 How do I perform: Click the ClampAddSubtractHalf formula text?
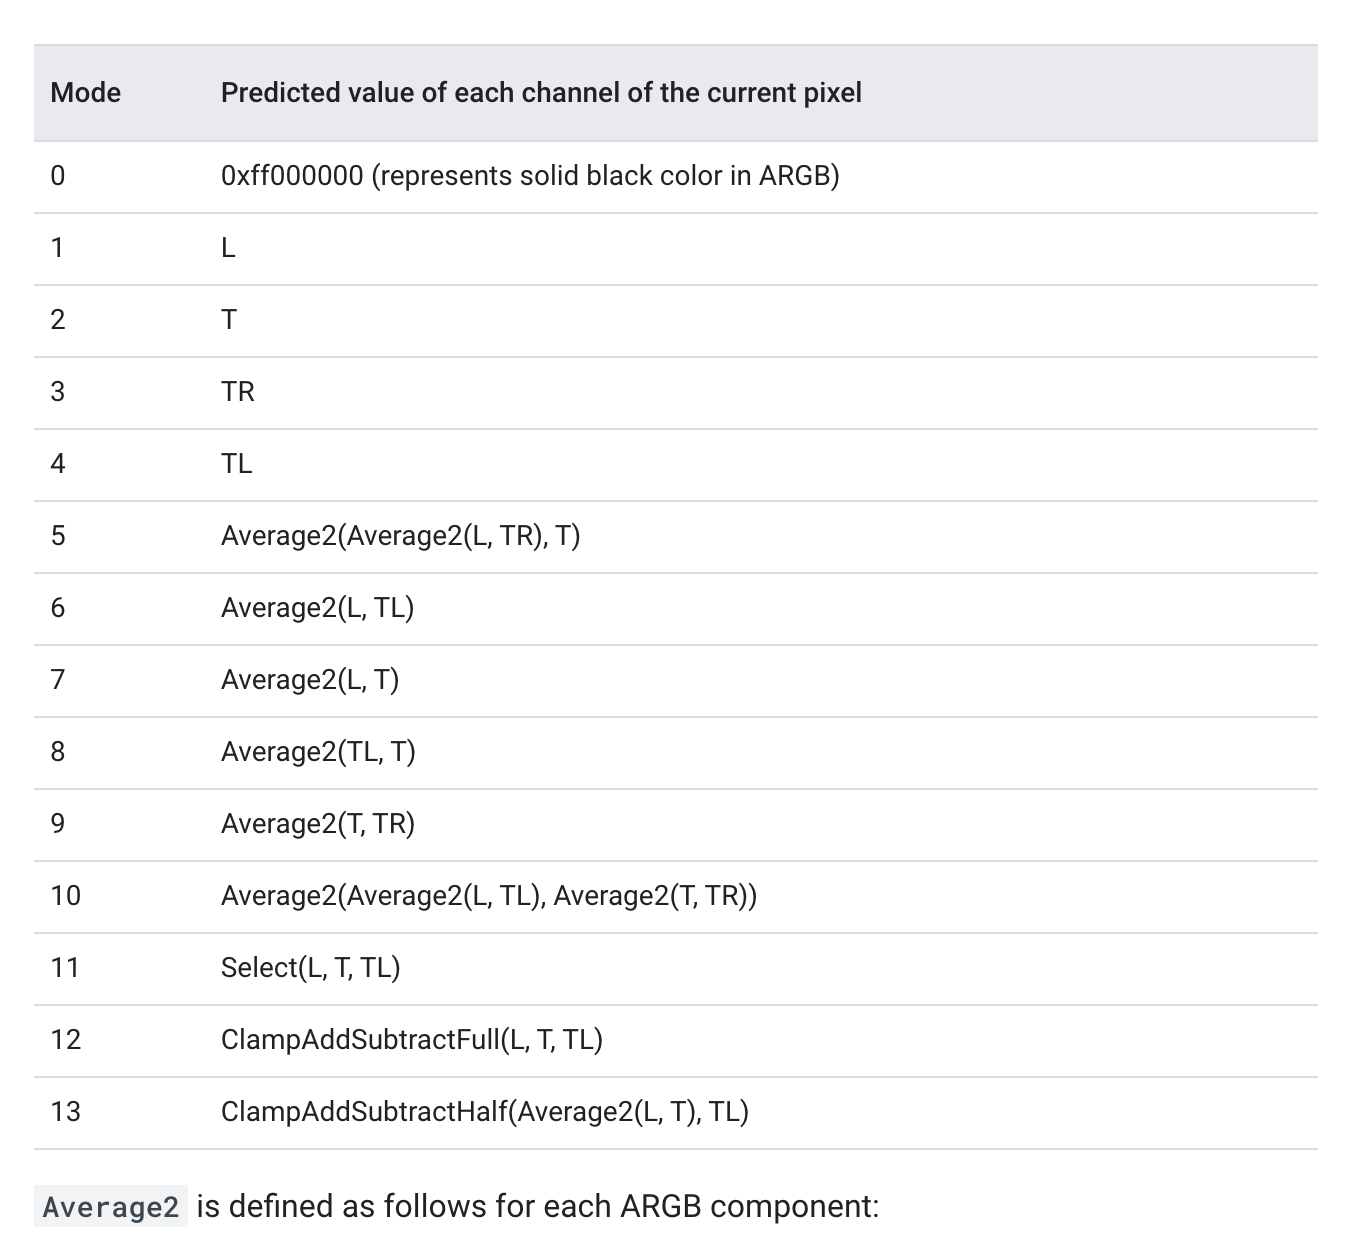coord(484,1112)
